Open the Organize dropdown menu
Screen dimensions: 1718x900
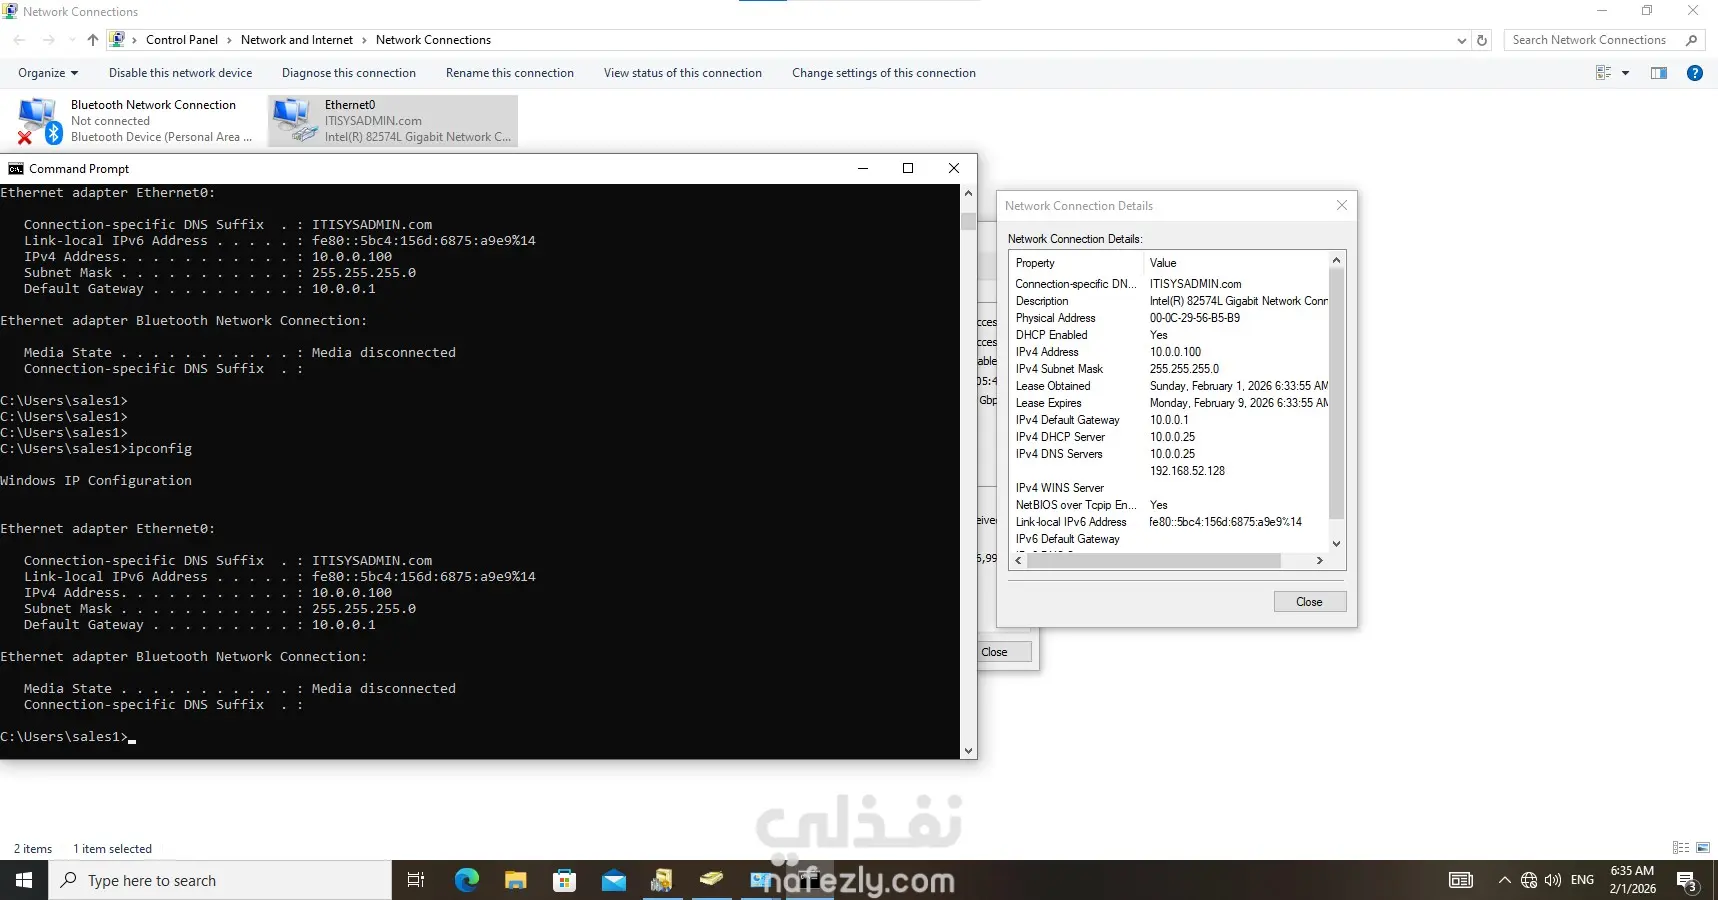coord(48,73)
